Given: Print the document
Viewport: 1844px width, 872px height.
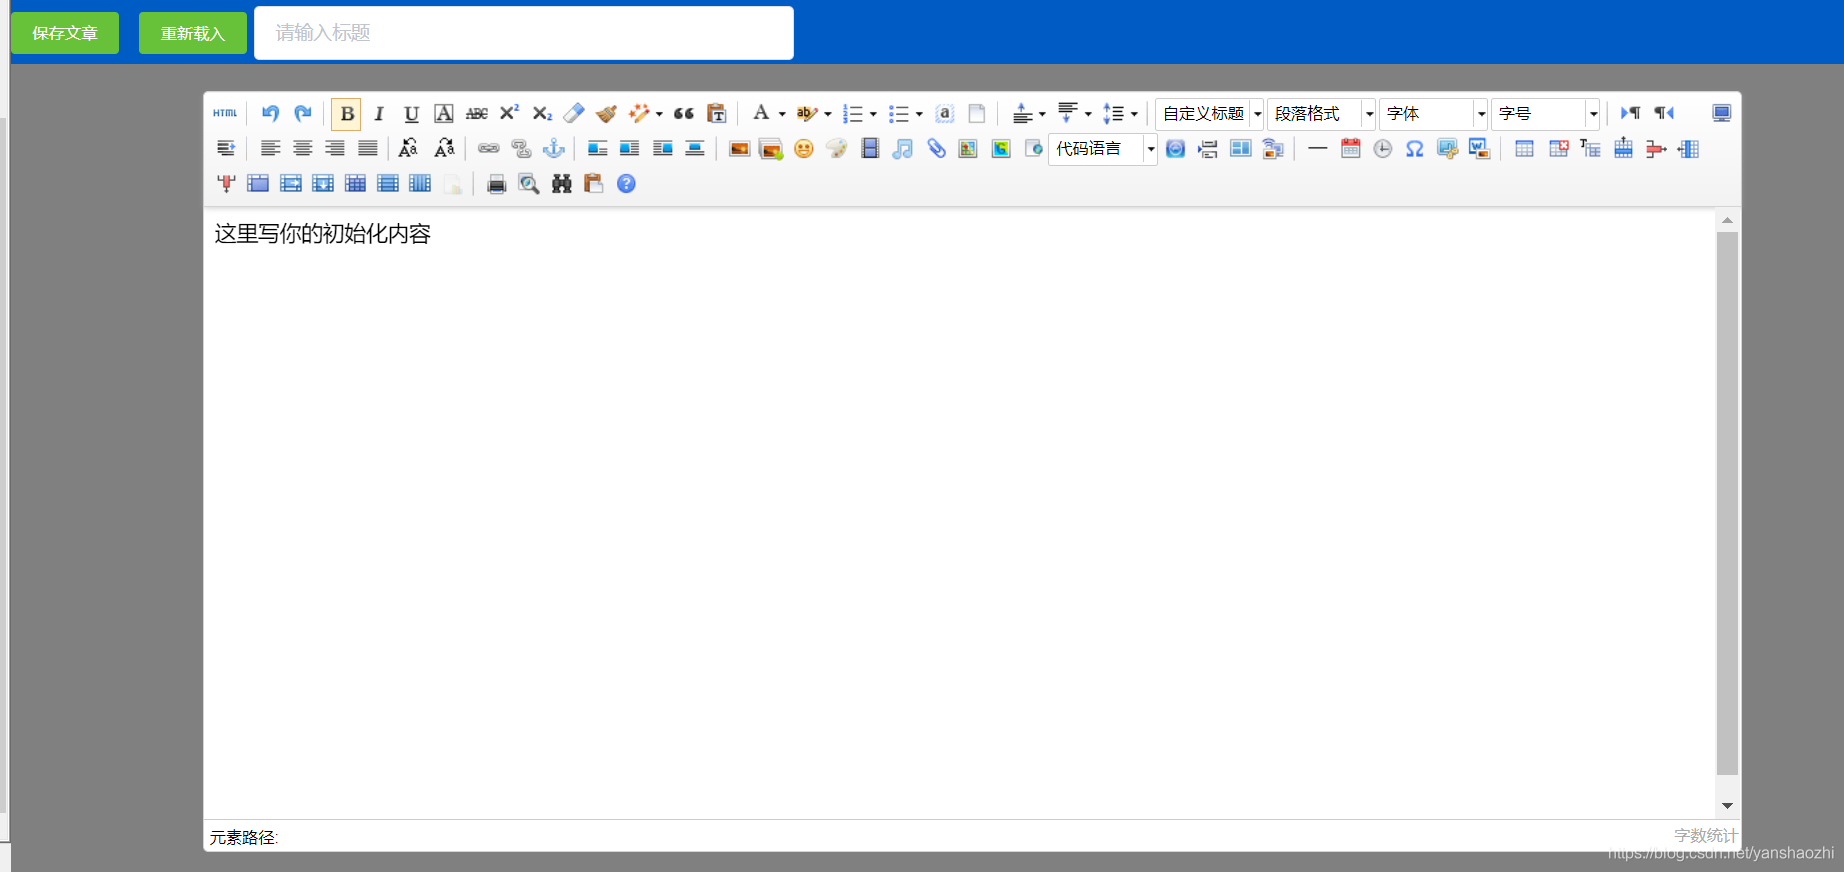Looking at the screenshot, I should pyautogui.click(x=496, y=184).
